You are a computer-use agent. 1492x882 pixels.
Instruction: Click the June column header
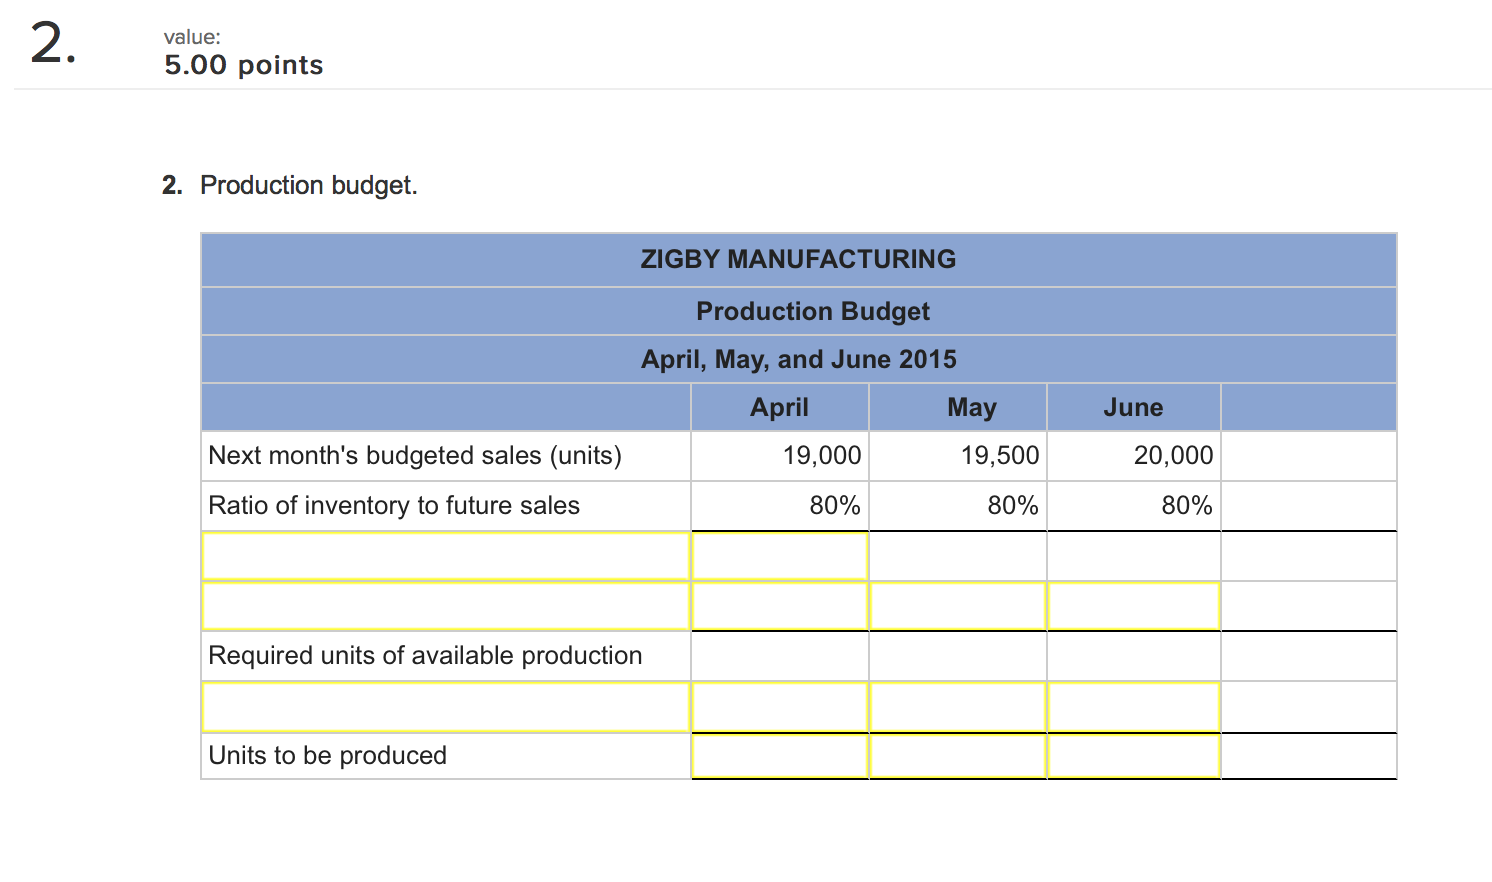coord(1133,408)
